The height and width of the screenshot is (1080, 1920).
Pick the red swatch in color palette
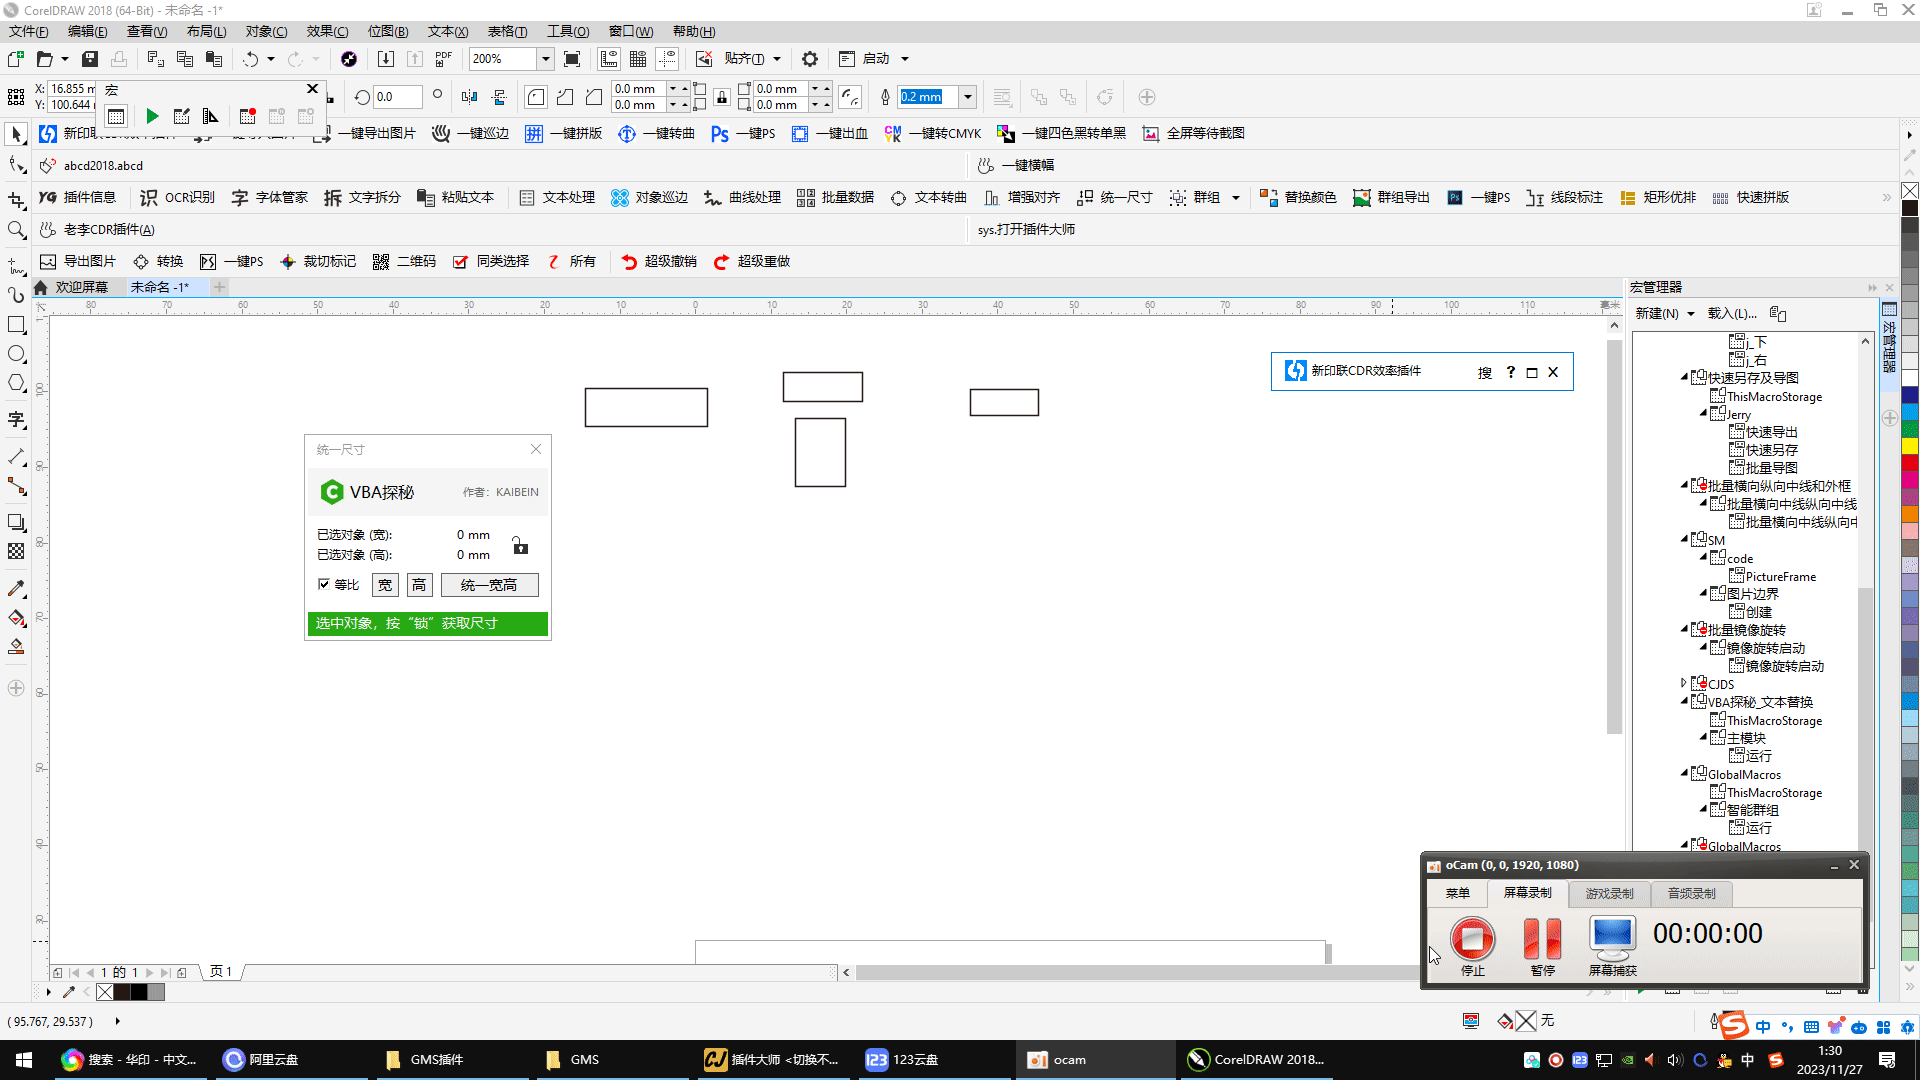pyautogui.click(x=1909, y=462)
